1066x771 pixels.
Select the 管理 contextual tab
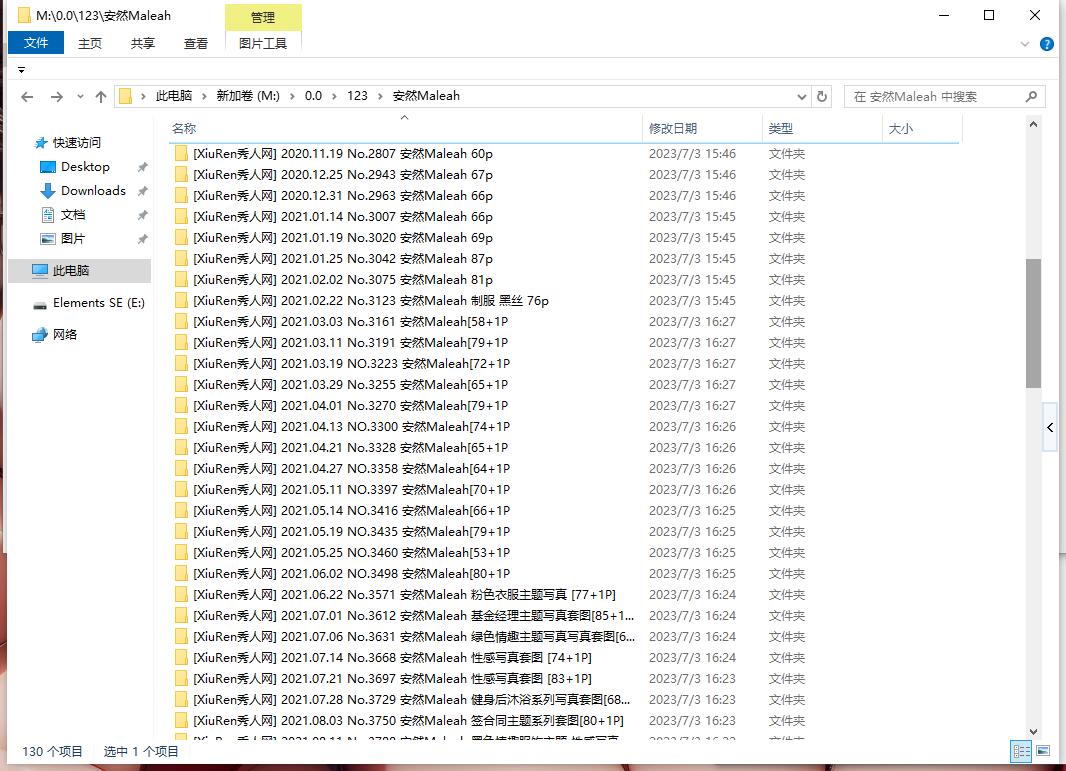tap(263, 18)
